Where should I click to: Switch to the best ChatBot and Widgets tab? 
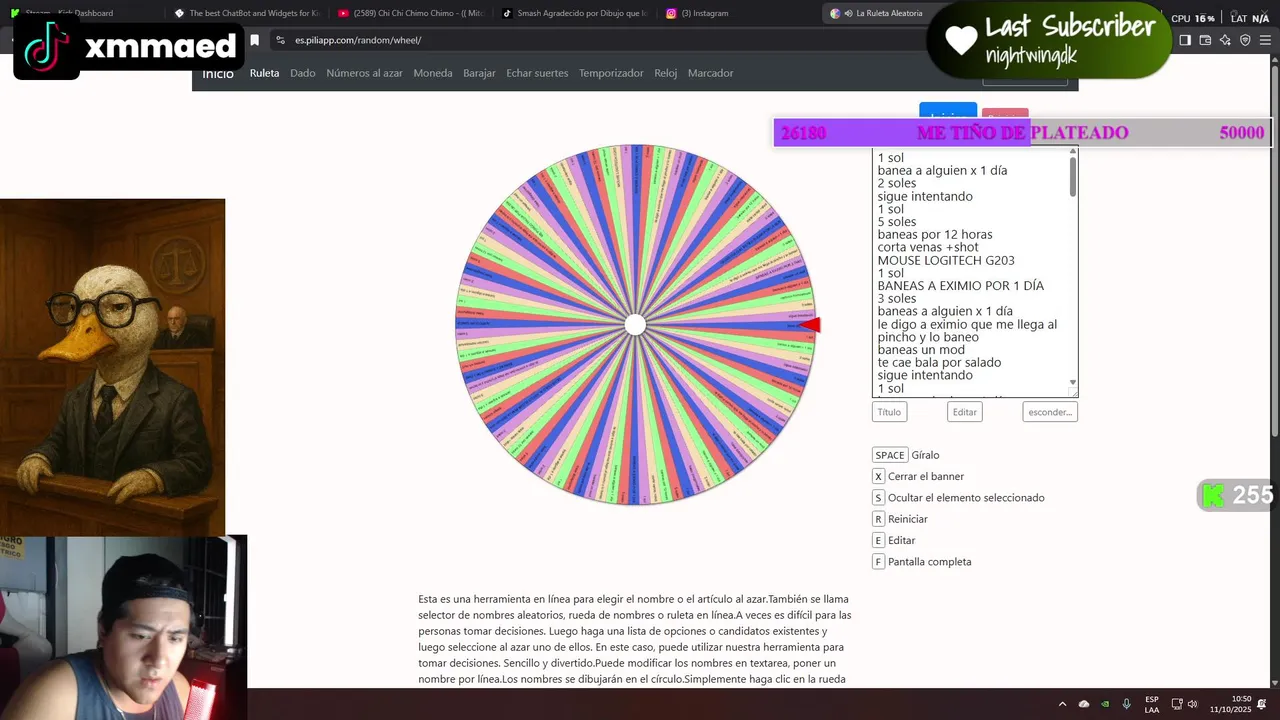pyautogui.click(x=245, y=13)
